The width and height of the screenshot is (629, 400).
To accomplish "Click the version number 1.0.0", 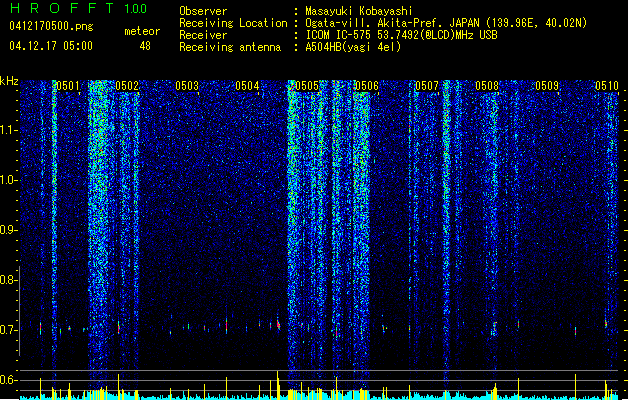I will 136,8.
